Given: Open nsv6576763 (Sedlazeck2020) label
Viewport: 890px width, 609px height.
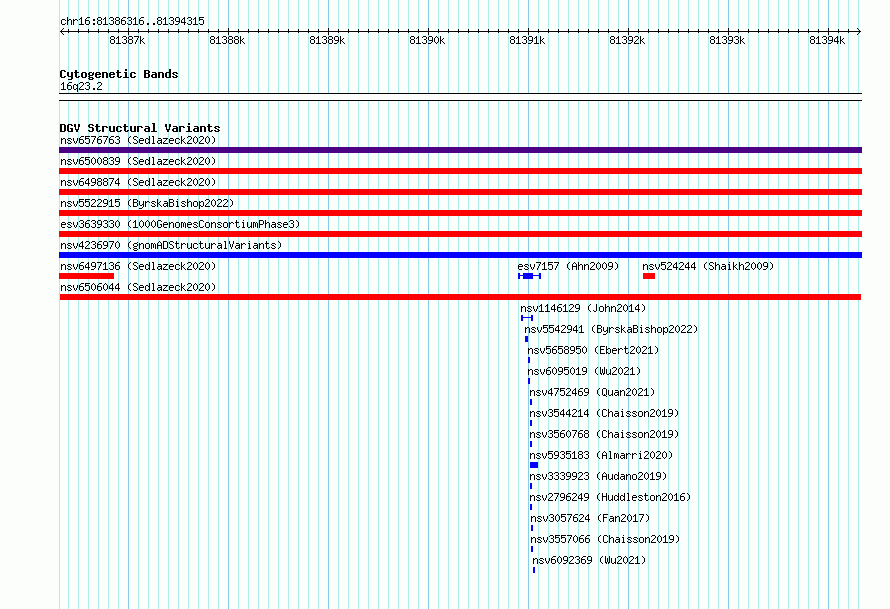Looking at the screenshot, I should click(138, 140).
